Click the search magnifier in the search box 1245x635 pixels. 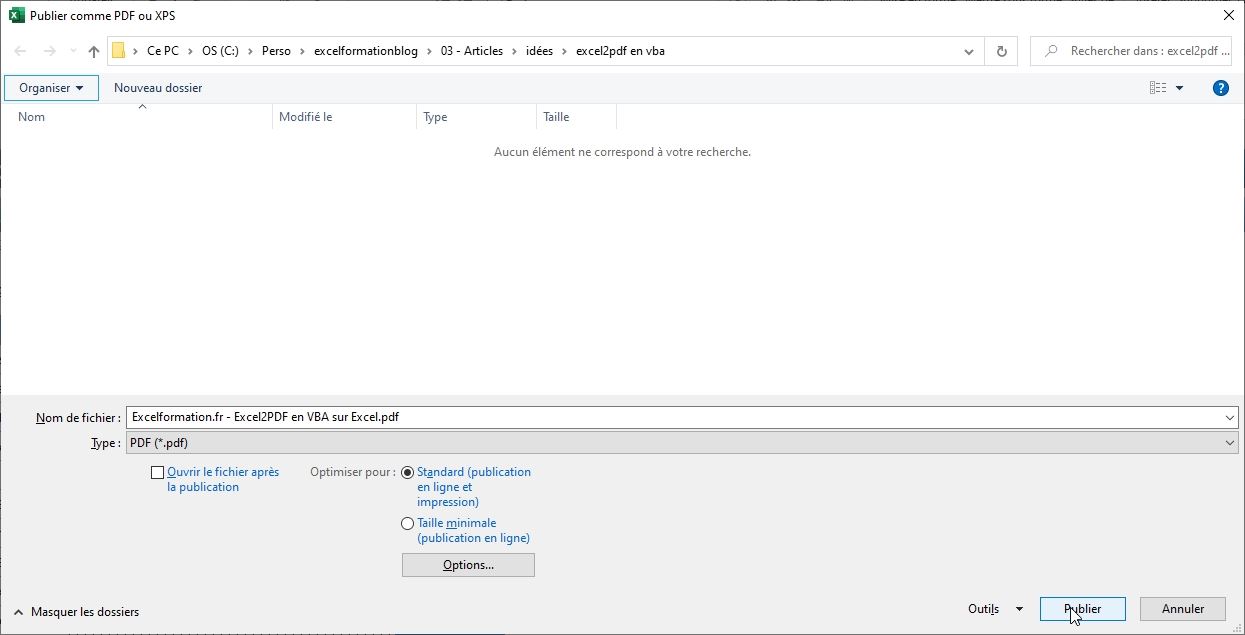tap(1054, 50)
